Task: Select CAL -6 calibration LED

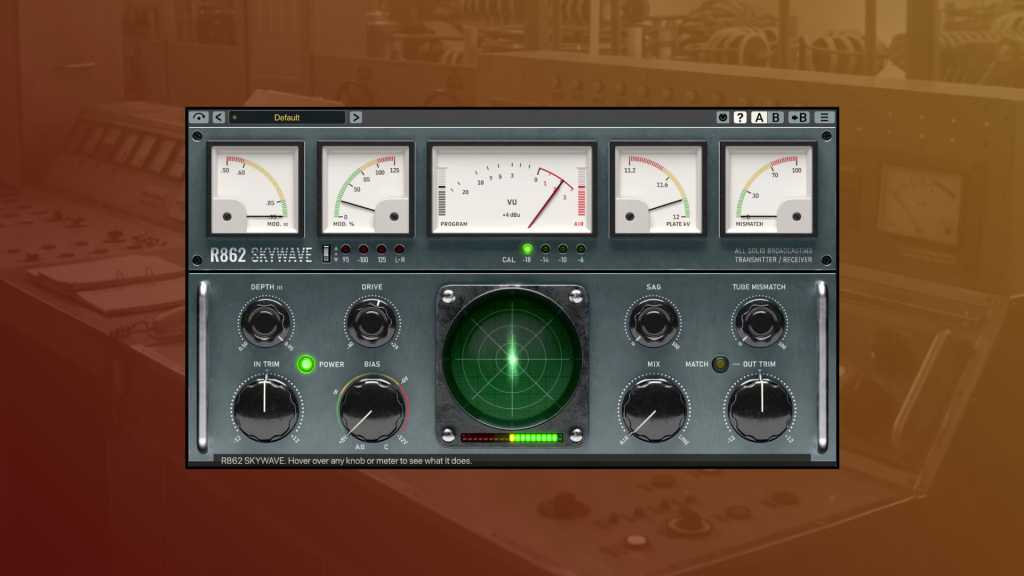Action: pyautogui.click(x=581, y=249)
